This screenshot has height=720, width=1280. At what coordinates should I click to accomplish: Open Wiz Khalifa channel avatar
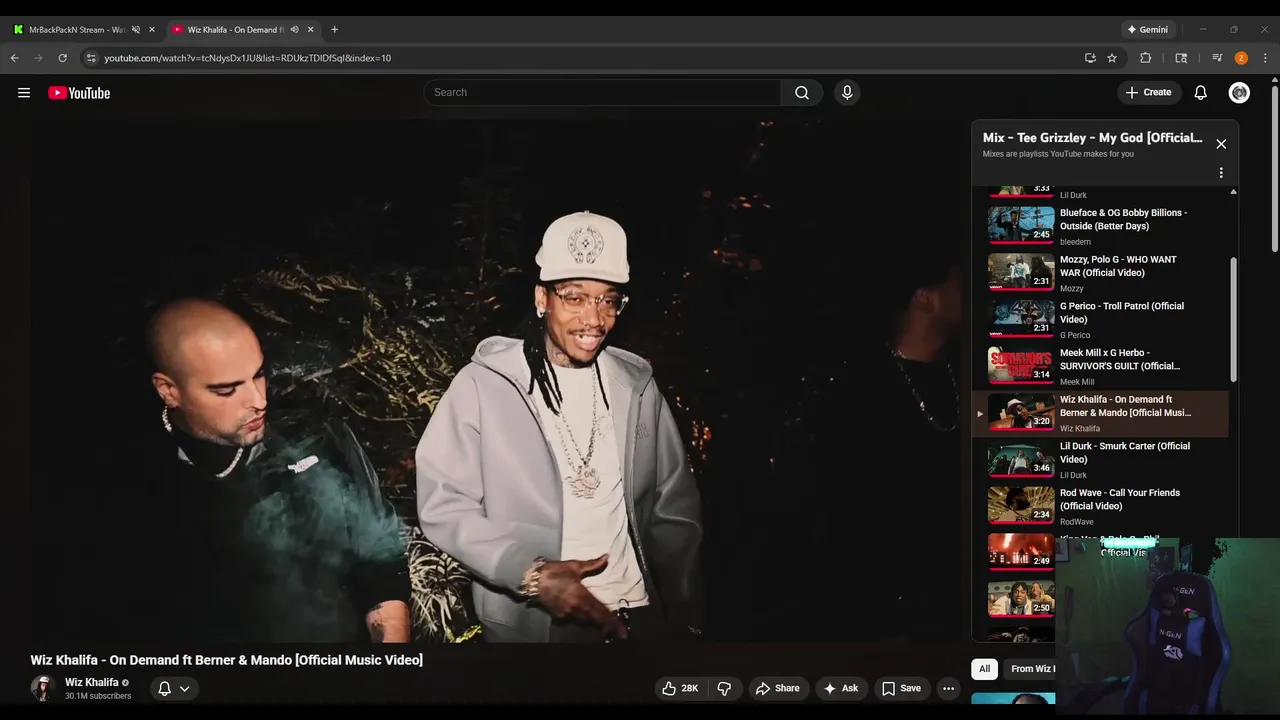[x=42, y=688]
